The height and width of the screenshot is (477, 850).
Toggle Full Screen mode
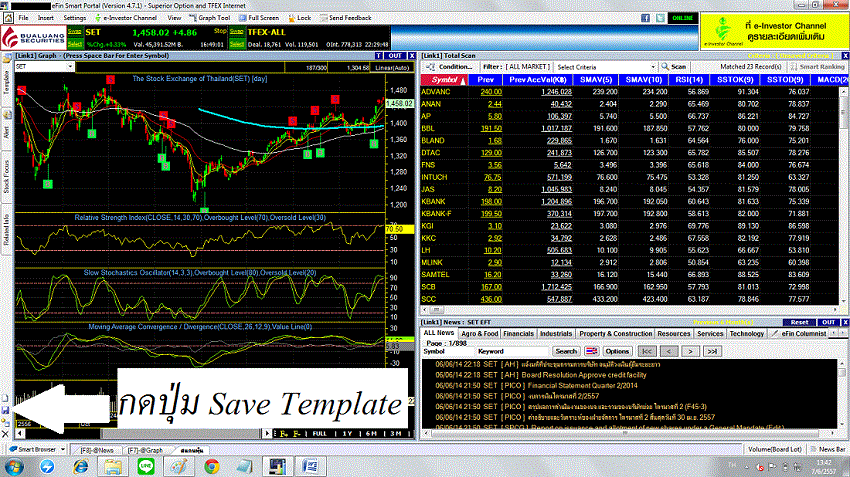coord(259,18)
